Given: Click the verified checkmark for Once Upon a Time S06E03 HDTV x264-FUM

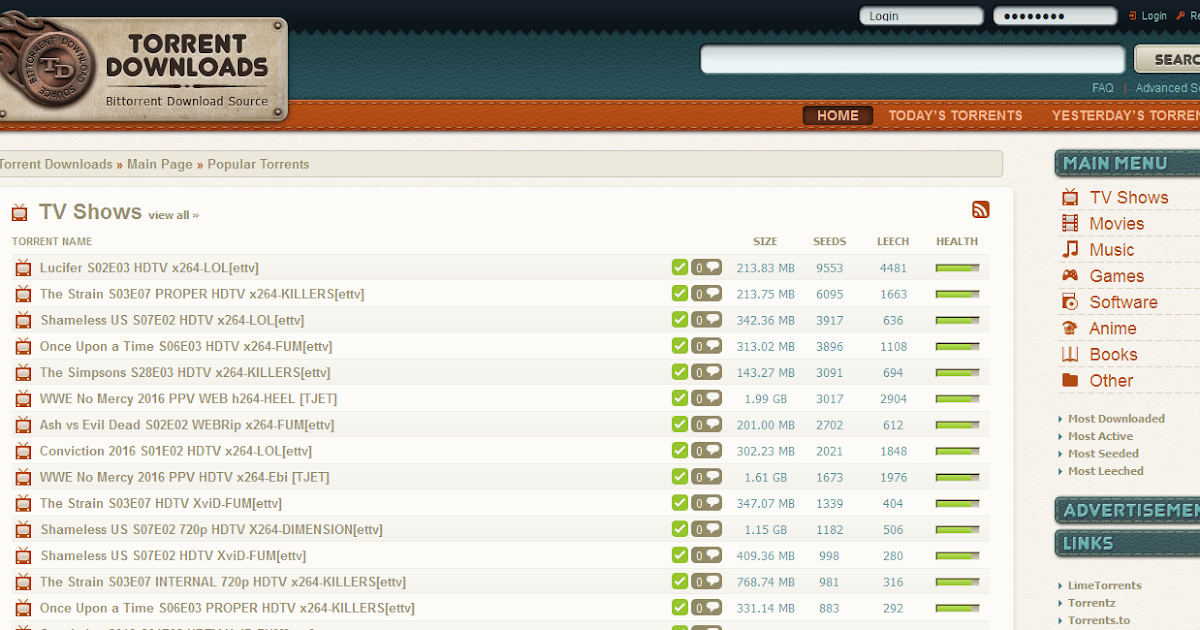Looking at the screenshot, I should (680, 345).
